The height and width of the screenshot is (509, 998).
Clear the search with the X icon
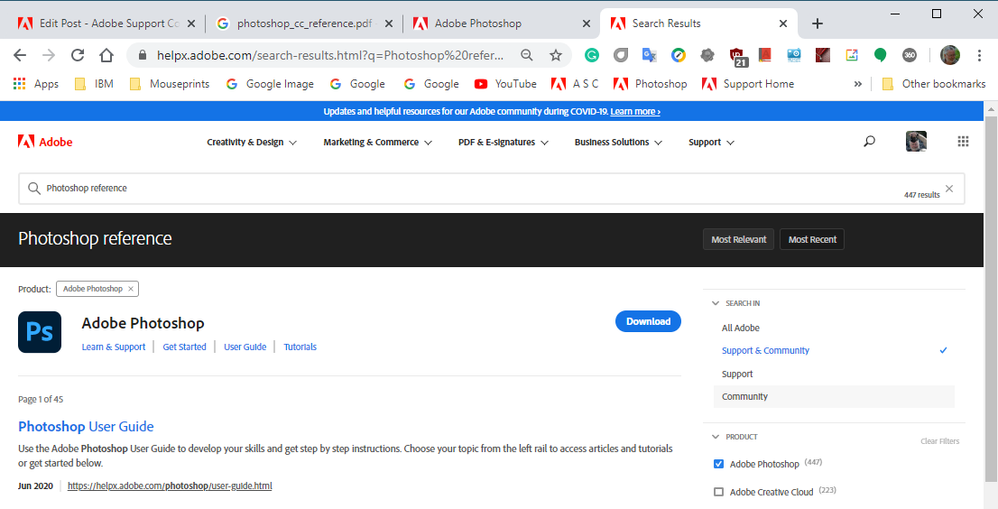coord(949,188)
